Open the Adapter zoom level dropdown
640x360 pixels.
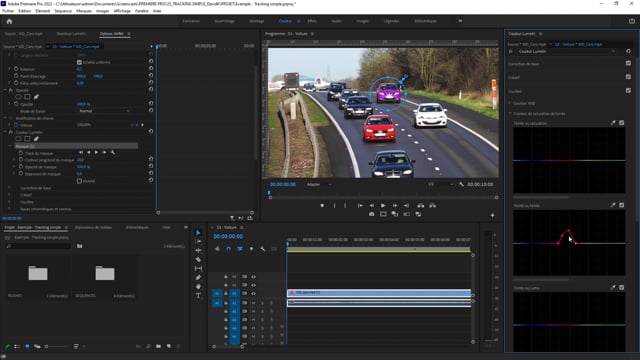pyautogui.click(x=318, y=184)
